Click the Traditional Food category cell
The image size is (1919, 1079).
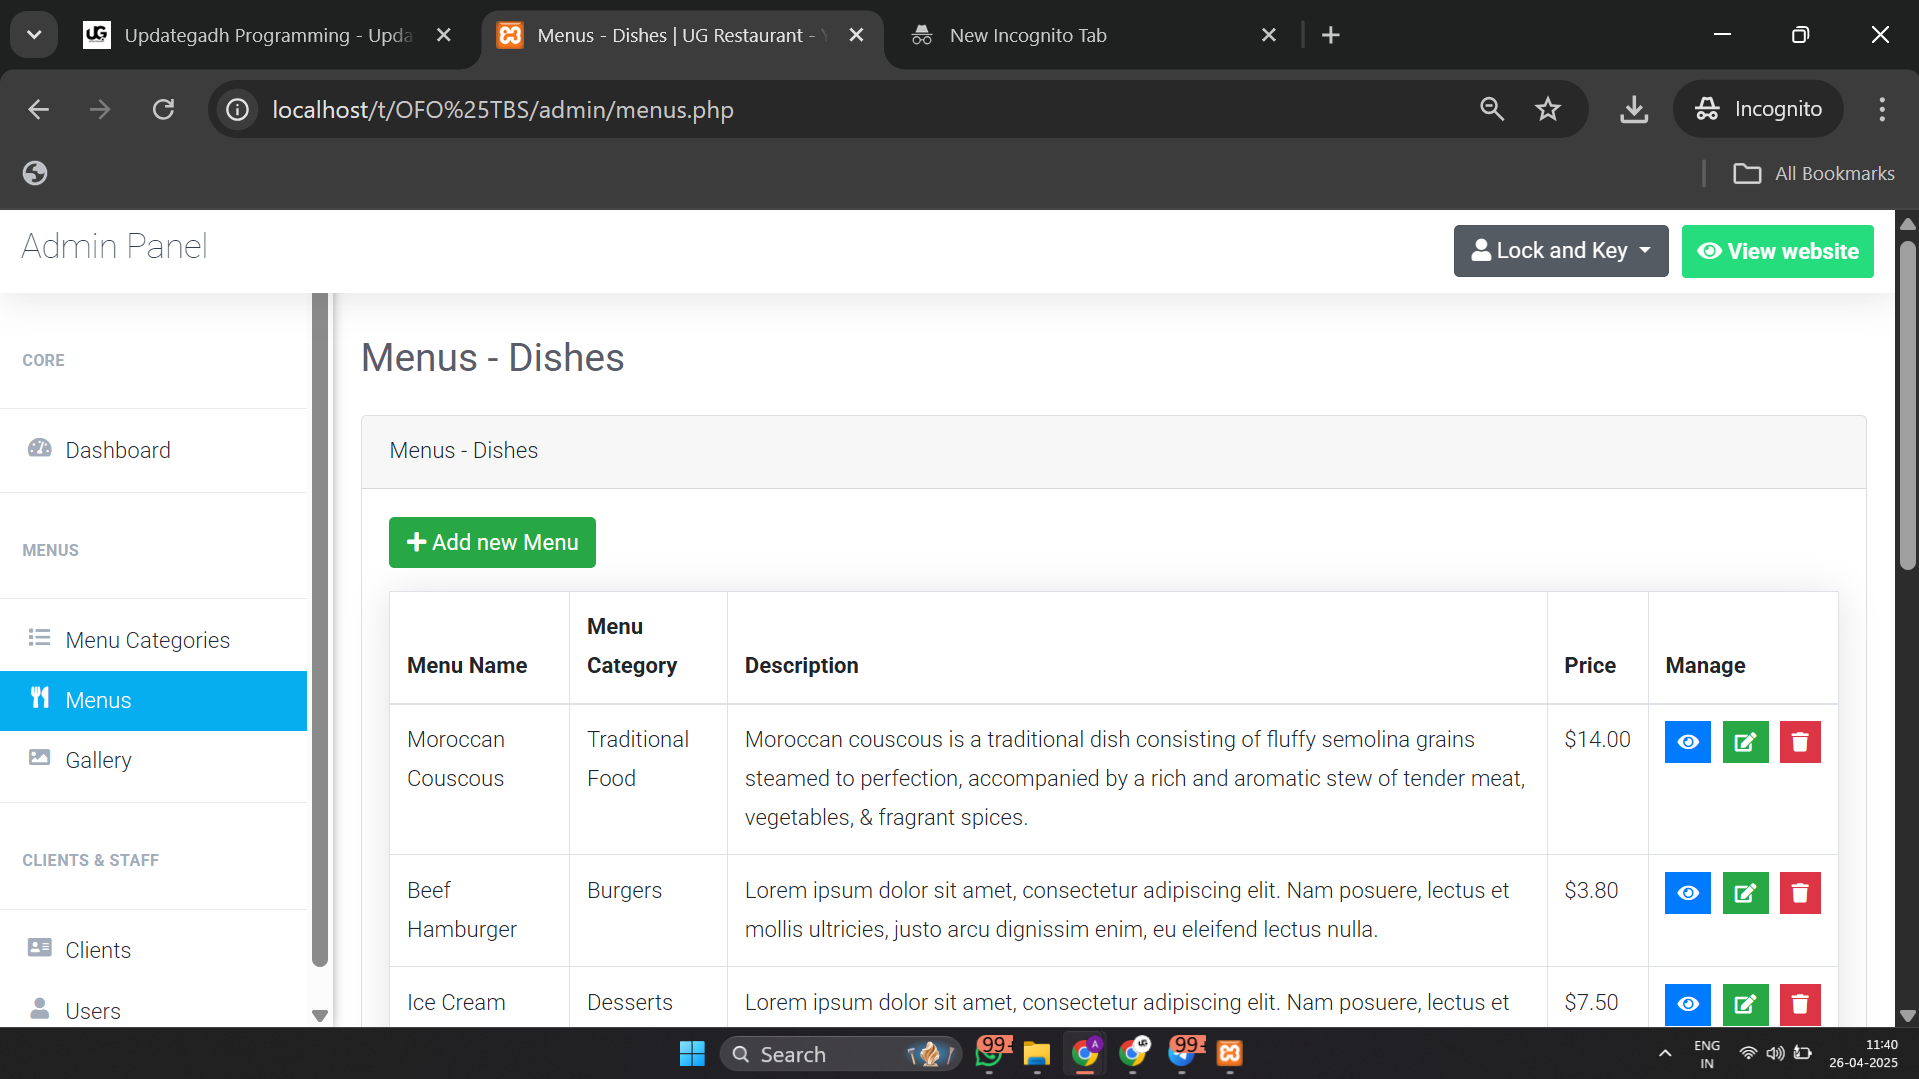coord(648,779)
